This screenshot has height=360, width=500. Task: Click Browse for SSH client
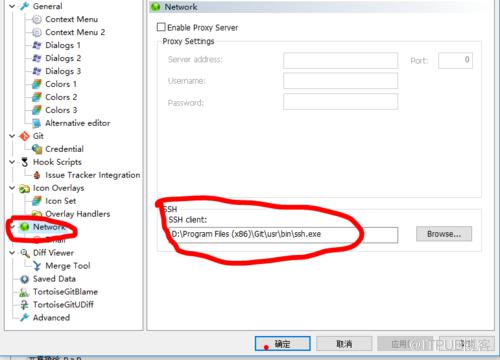444,234
